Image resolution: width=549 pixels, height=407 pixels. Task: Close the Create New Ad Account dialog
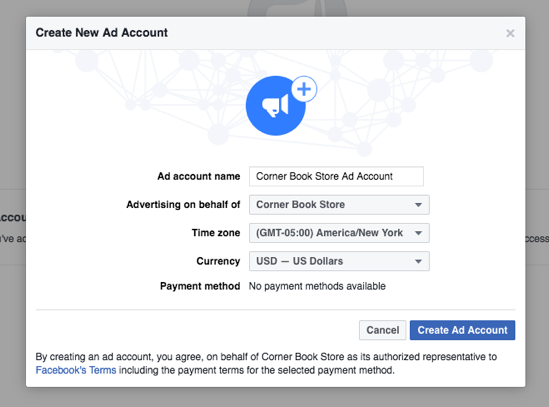point(510,33)
